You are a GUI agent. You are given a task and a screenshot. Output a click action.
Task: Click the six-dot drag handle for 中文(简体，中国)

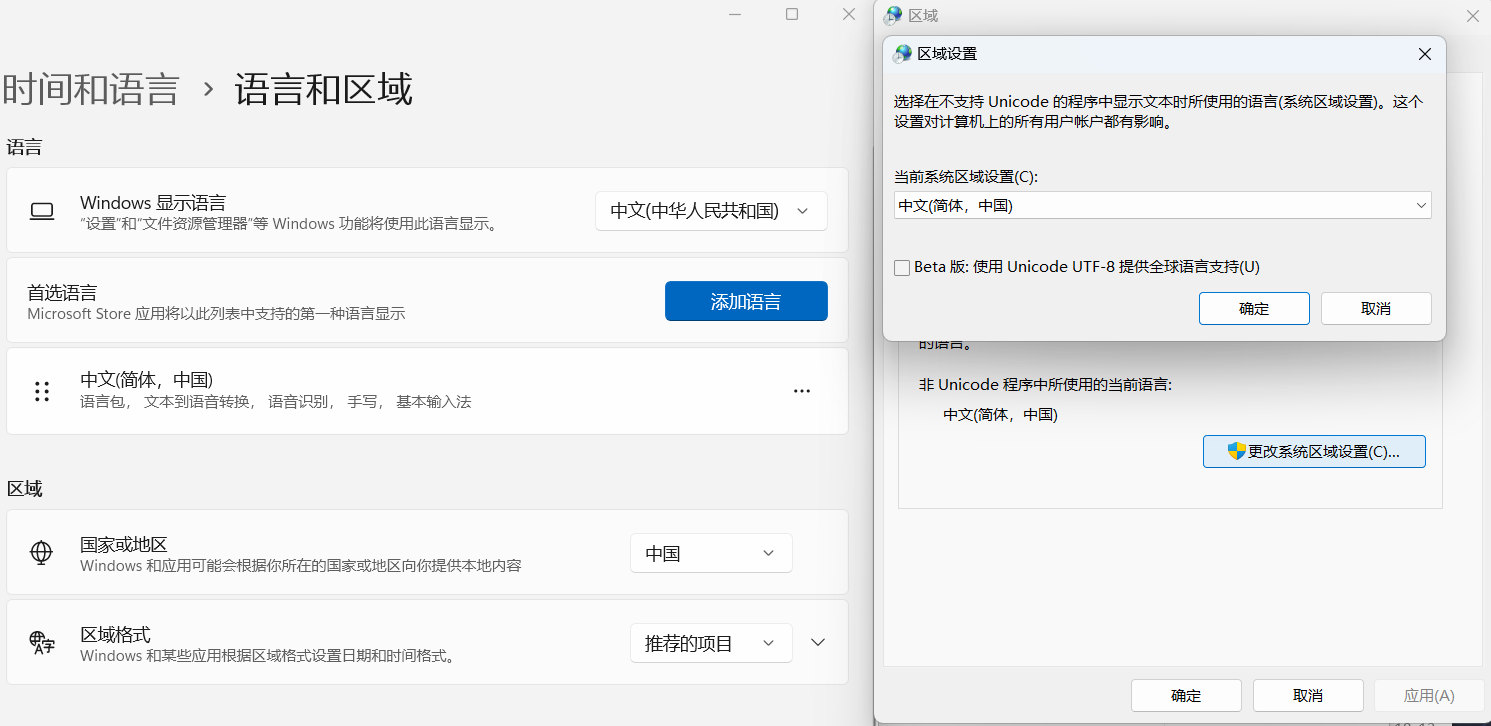point(42,391)
